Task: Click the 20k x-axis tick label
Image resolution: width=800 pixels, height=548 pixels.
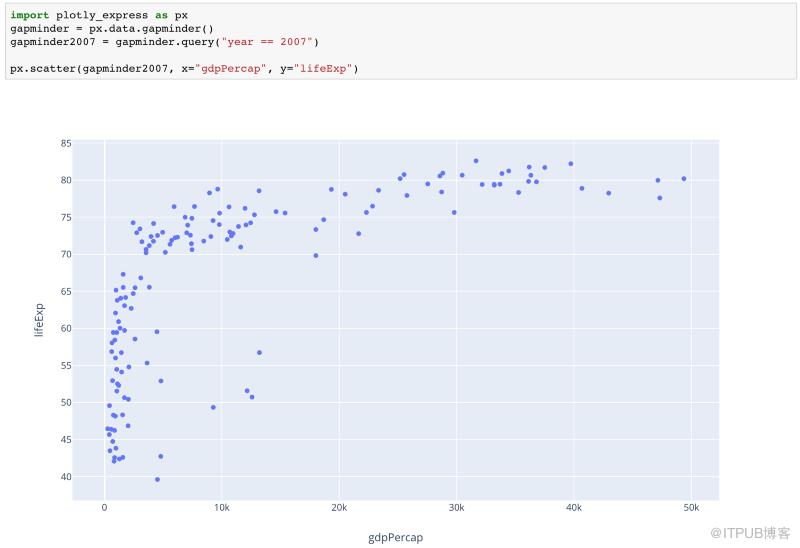Action: (x=339, y=508)
